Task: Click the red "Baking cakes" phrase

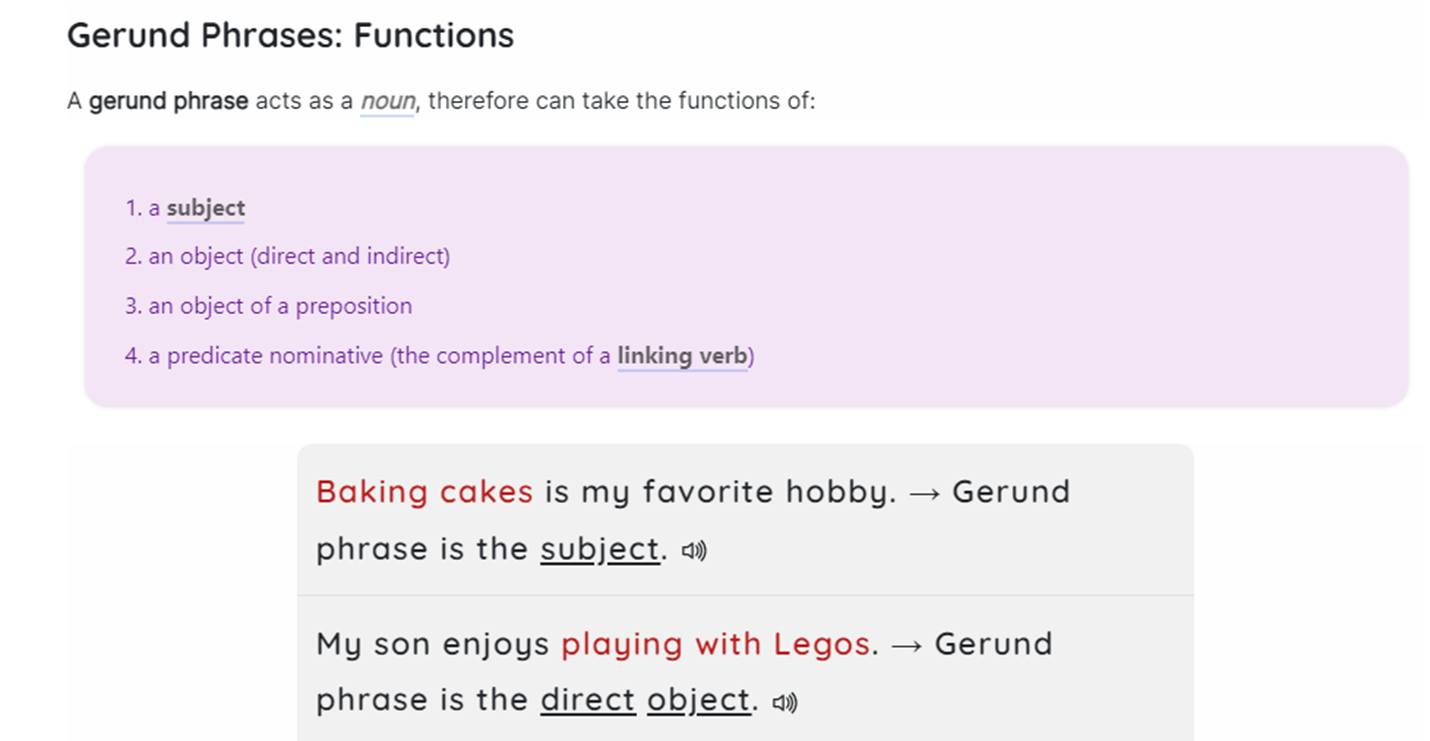Action: (424, 492)
